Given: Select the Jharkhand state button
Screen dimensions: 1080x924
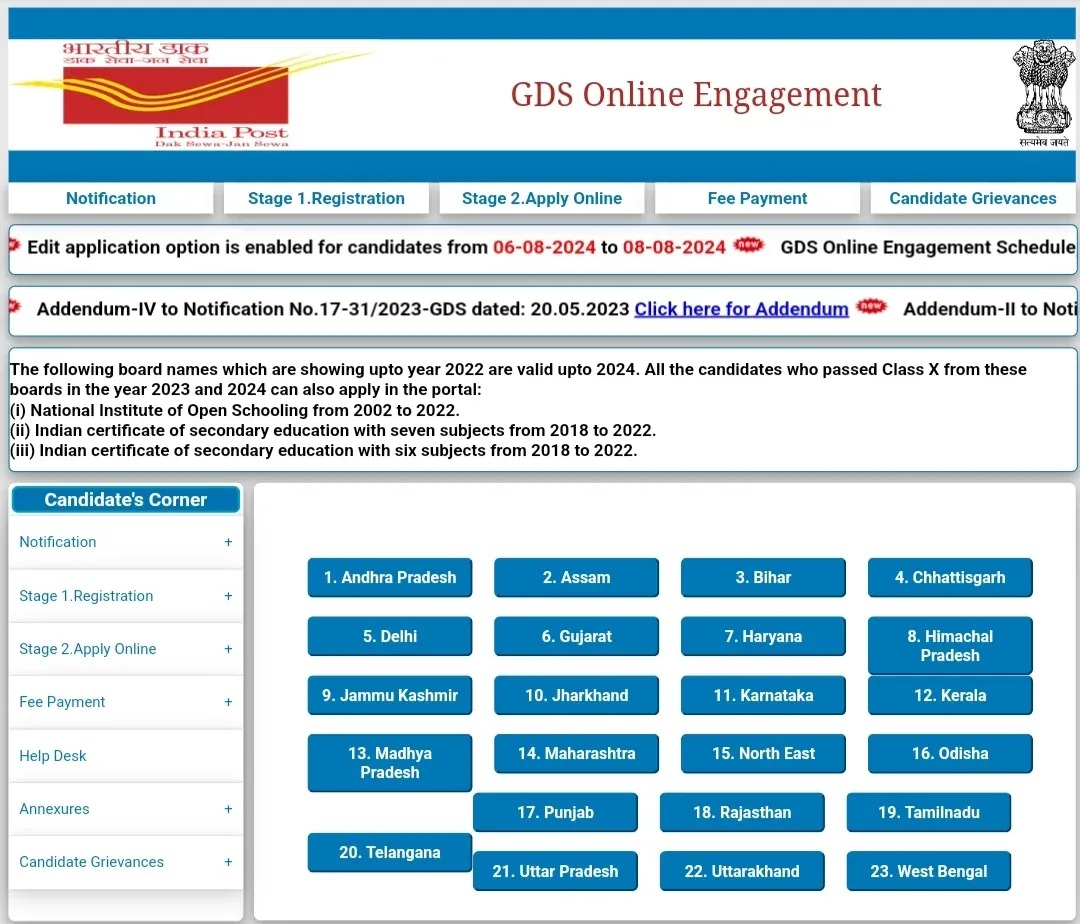Looking at the screenshot, I should (x=577, y=695).
